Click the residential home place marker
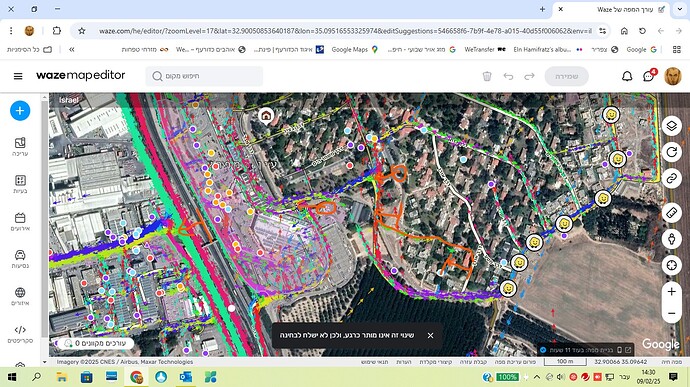This screenshot has width=690, height=387. click(x=266, y=116)
